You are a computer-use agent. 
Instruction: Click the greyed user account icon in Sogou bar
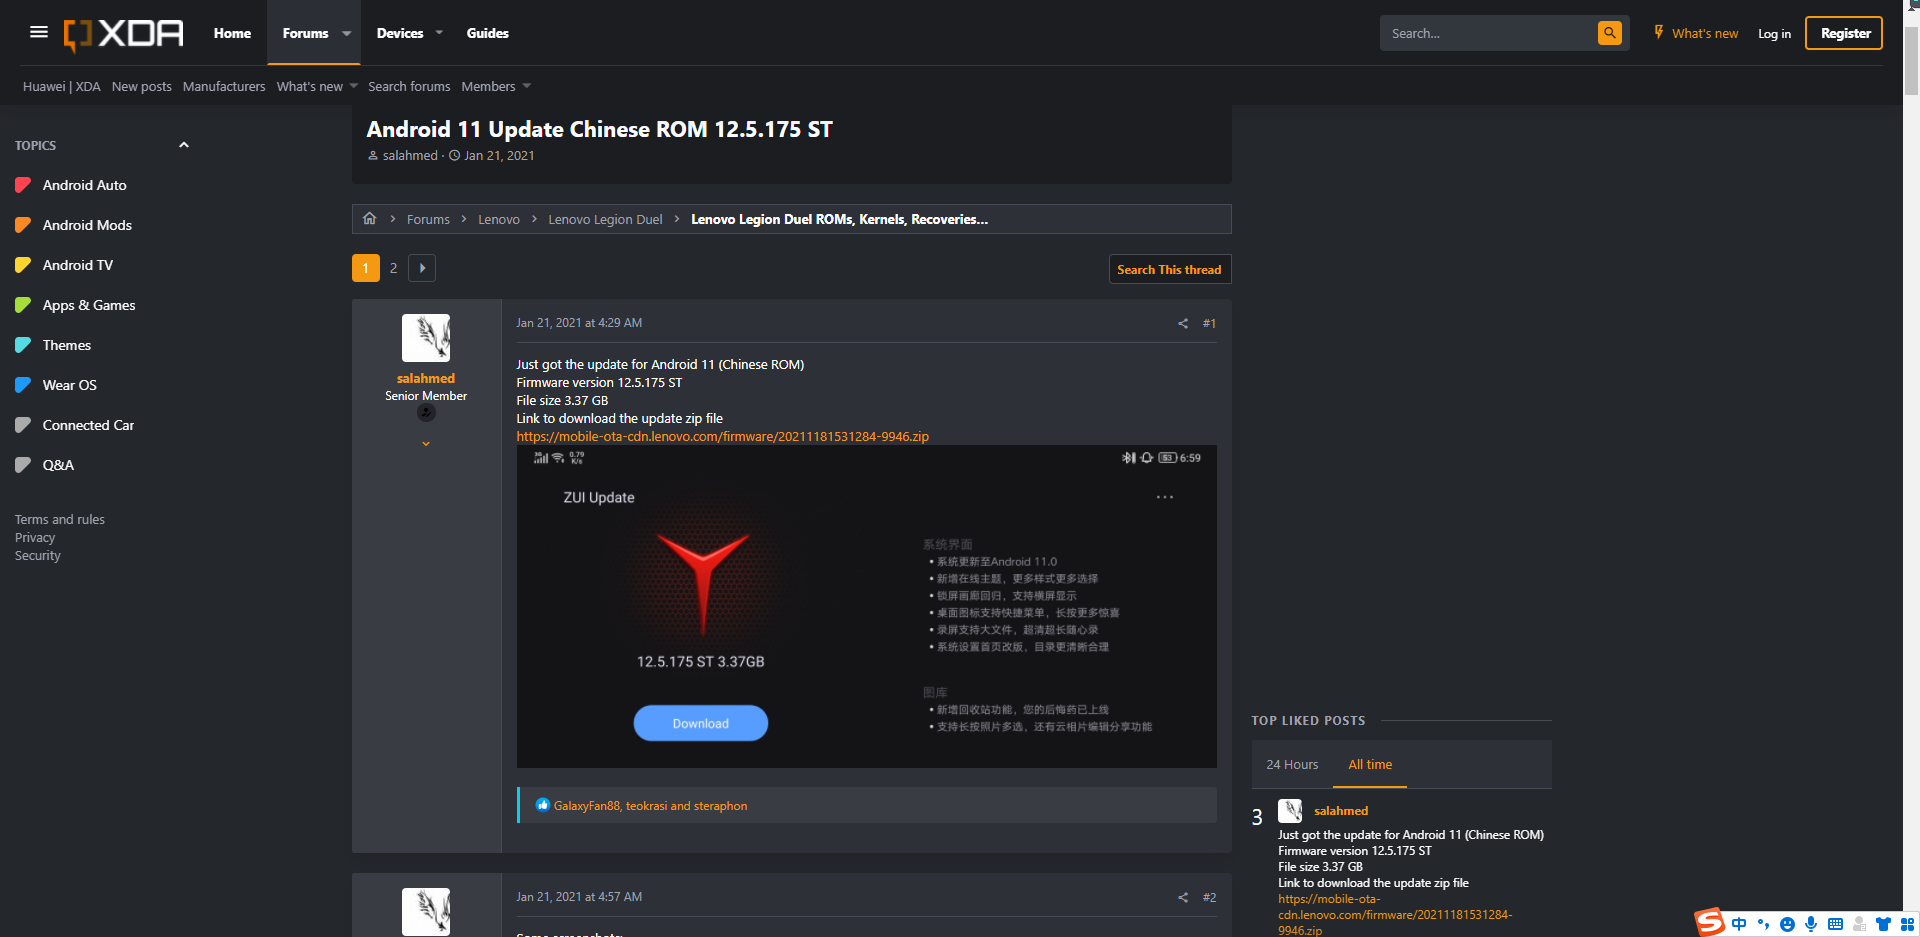(x=1859, y=924)
